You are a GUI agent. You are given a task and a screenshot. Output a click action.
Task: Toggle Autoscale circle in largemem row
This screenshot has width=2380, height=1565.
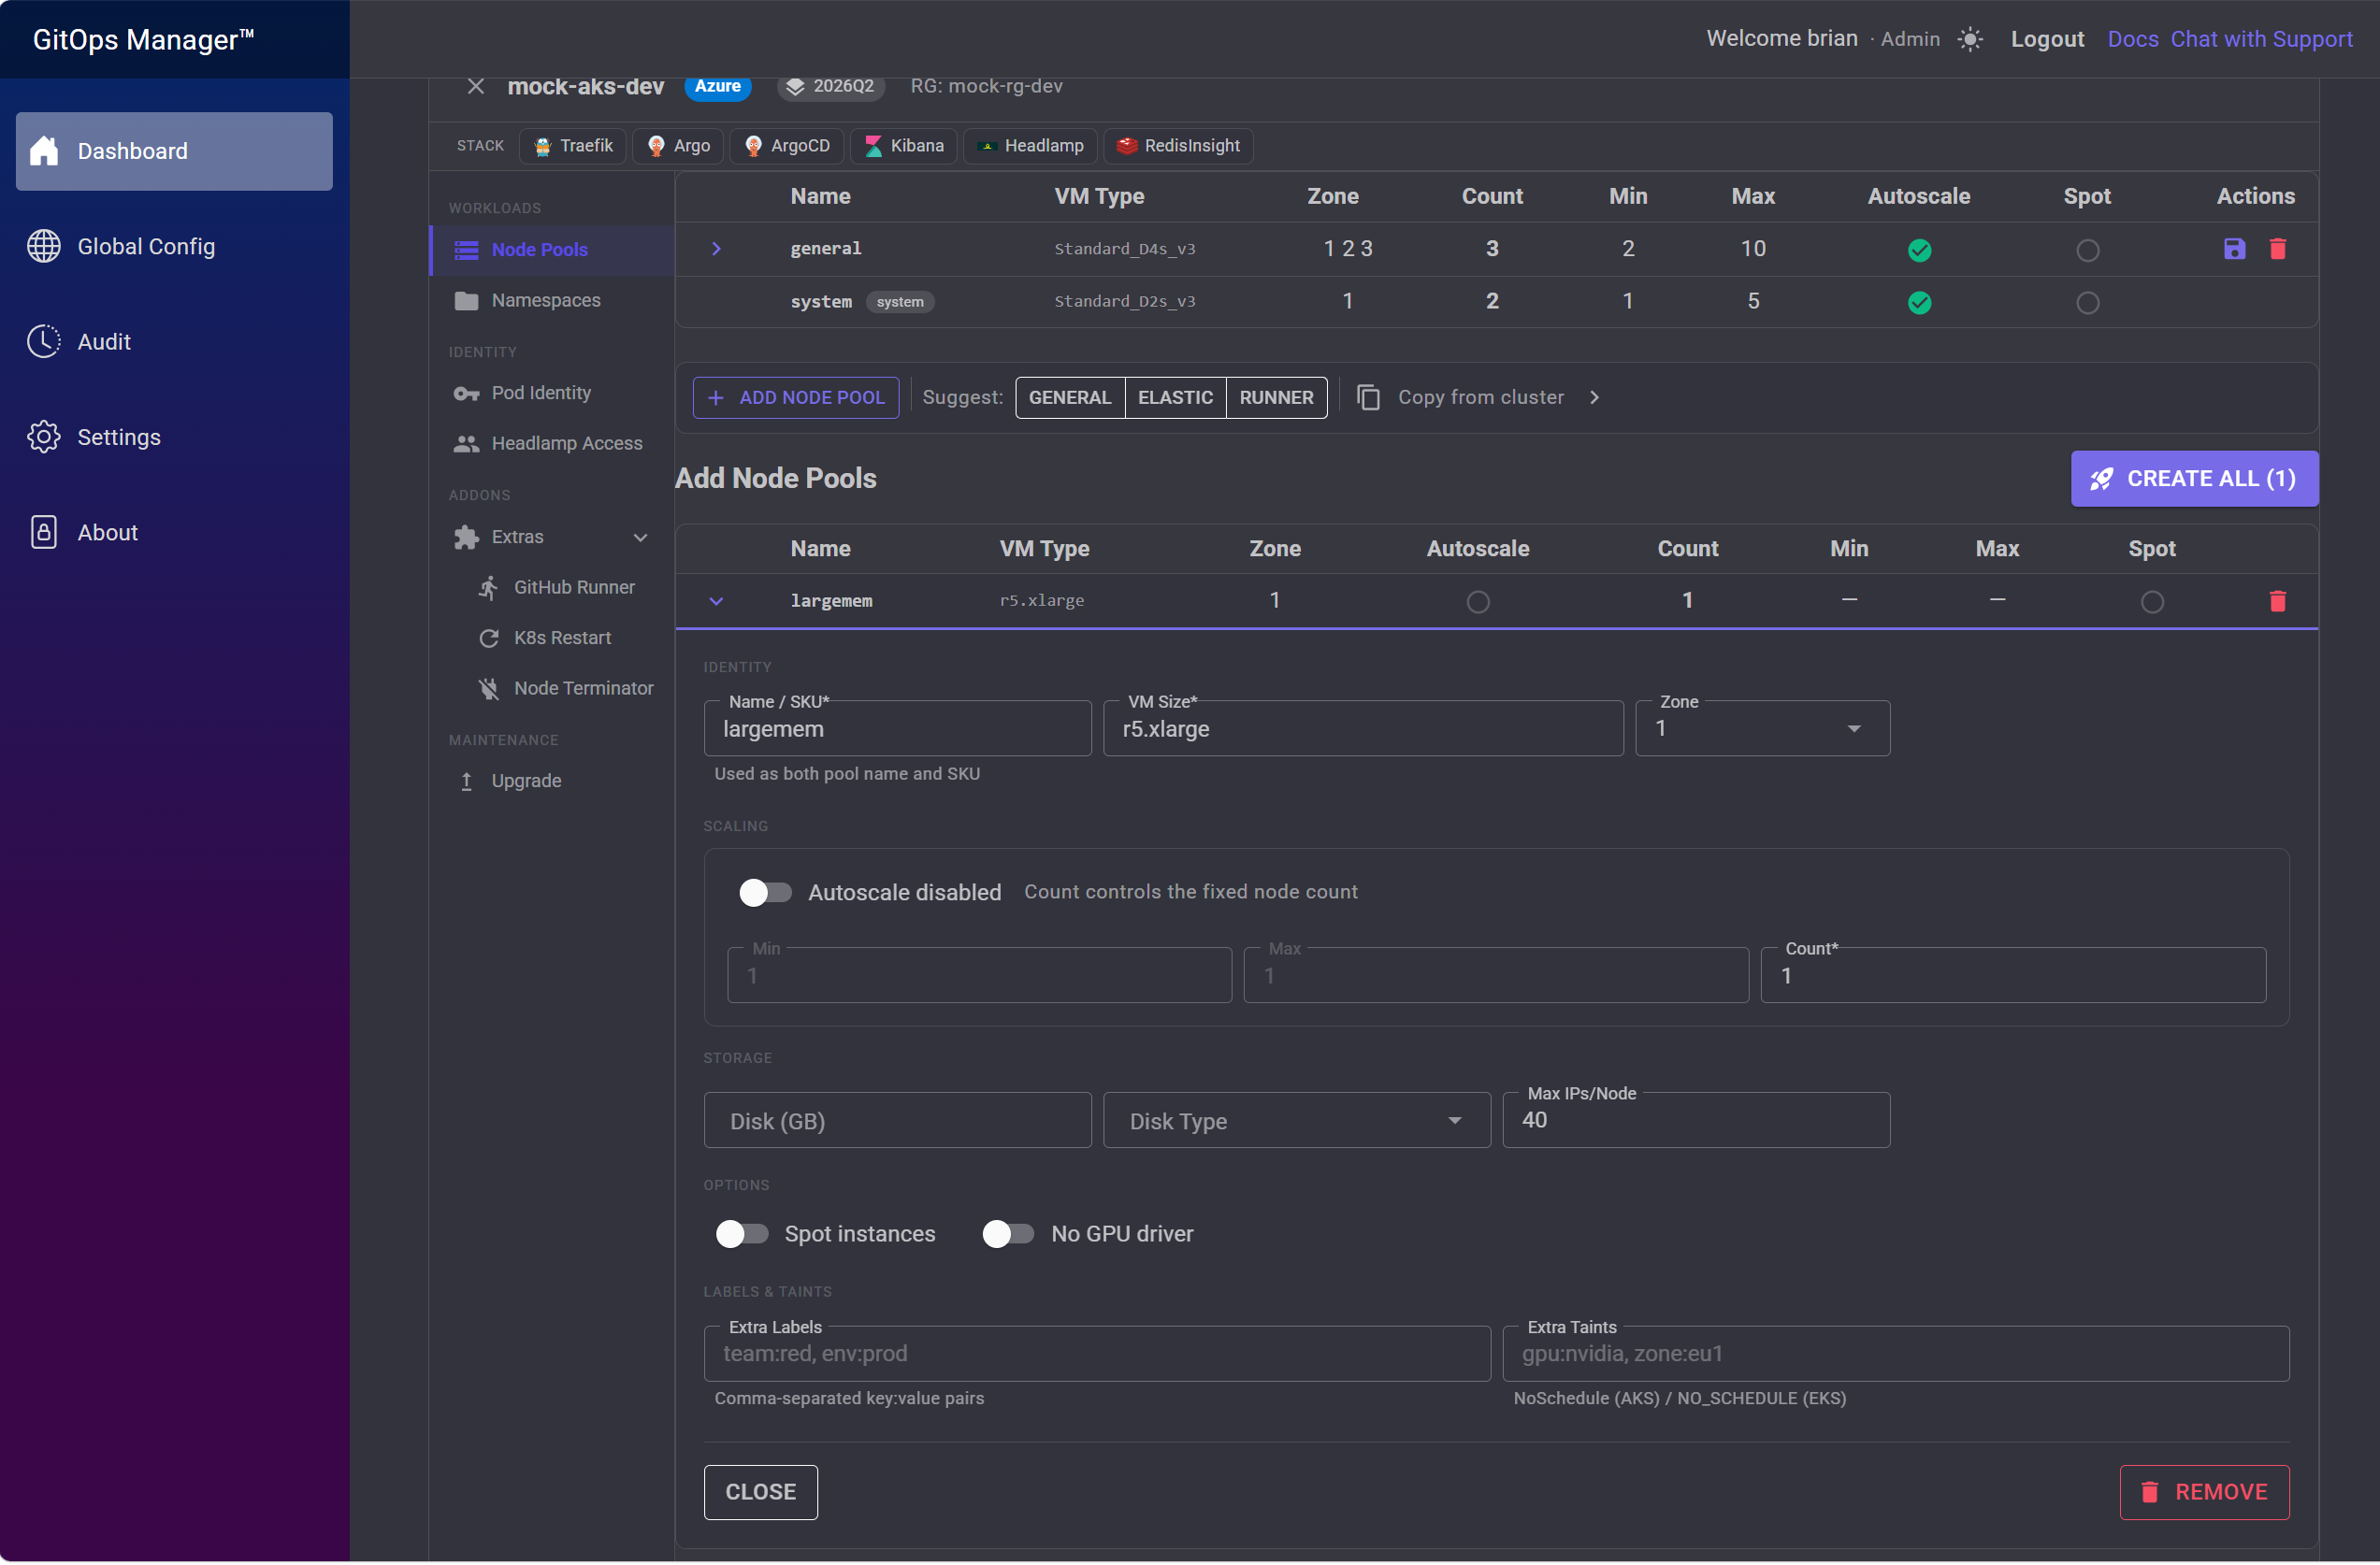pos(1478,602)
